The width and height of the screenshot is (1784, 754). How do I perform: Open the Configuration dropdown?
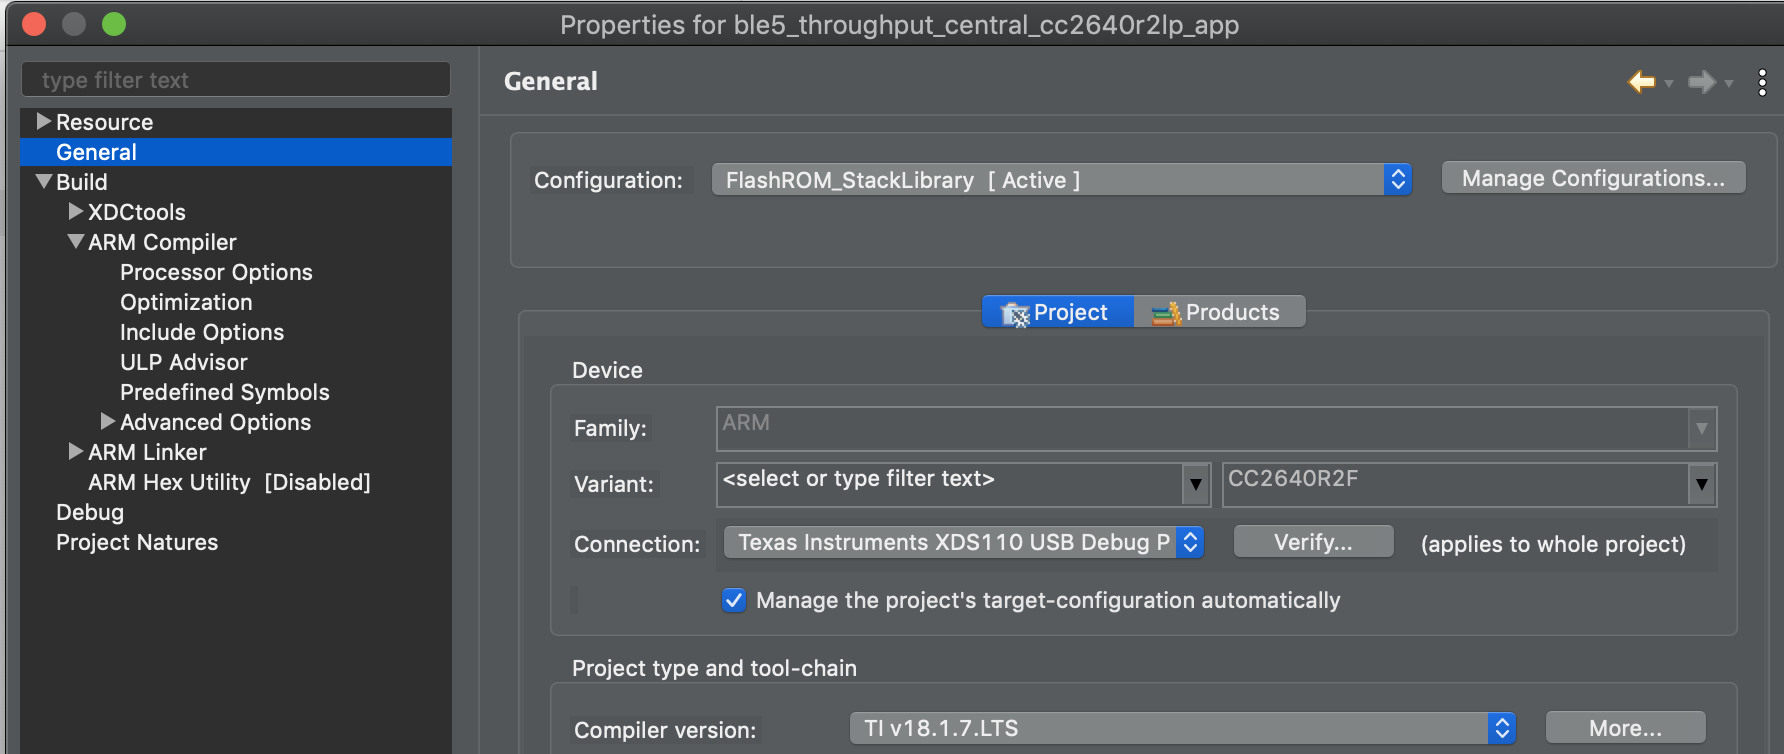click(1061, 180)
